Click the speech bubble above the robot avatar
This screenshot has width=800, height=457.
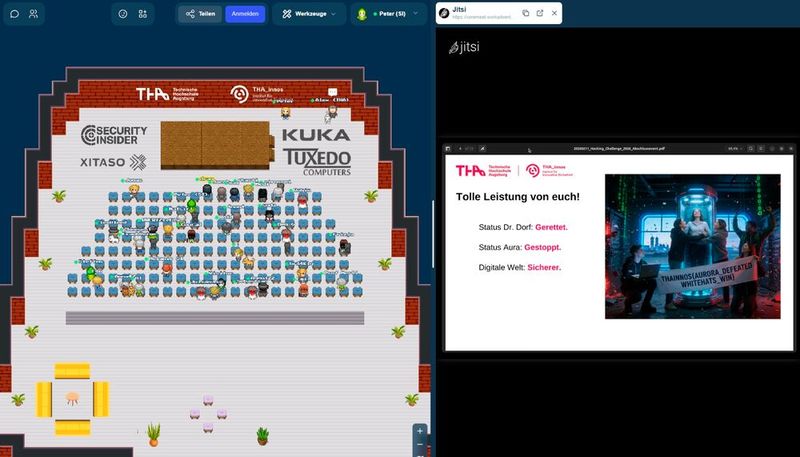pyautogui.click(x=333, y=92)
